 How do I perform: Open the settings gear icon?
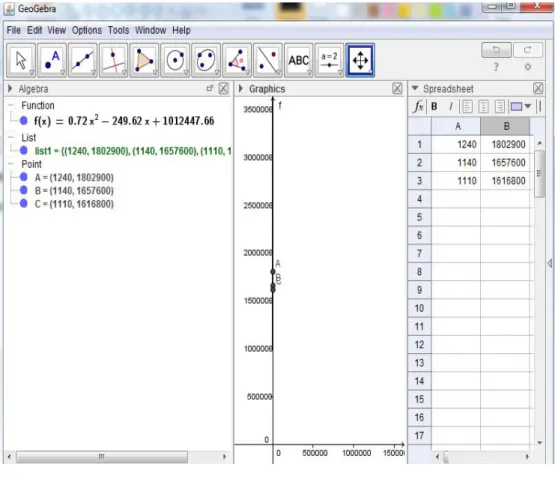coord(528,67)
